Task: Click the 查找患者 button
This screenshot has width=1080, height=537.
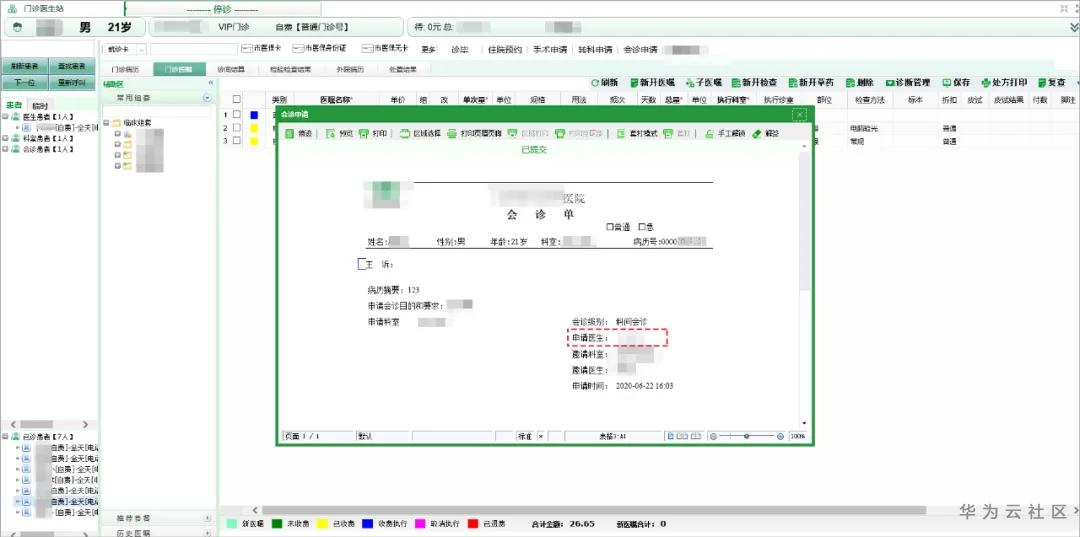Action: [x=72, y=66]
